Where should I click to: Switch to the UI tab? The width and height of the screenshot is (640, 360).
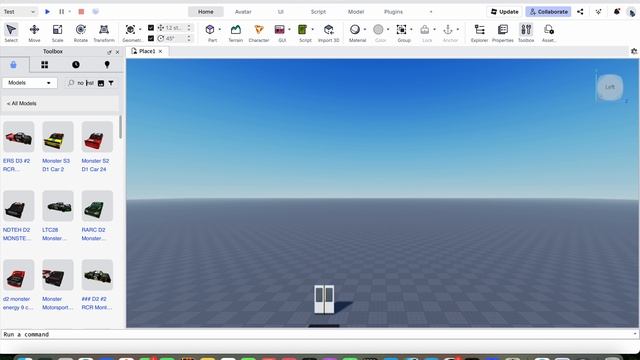(281, 12)
